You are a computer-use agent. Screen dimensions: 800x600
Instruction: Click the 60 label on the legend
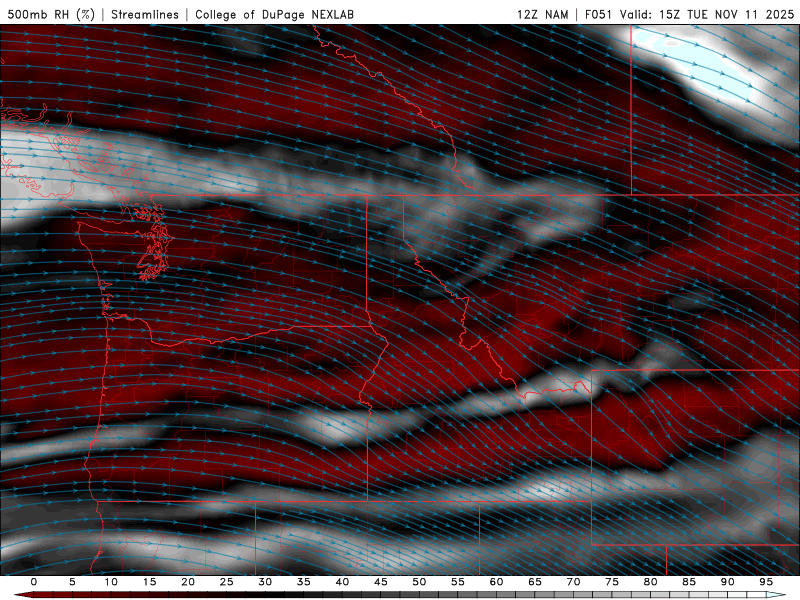pos(496,582)
